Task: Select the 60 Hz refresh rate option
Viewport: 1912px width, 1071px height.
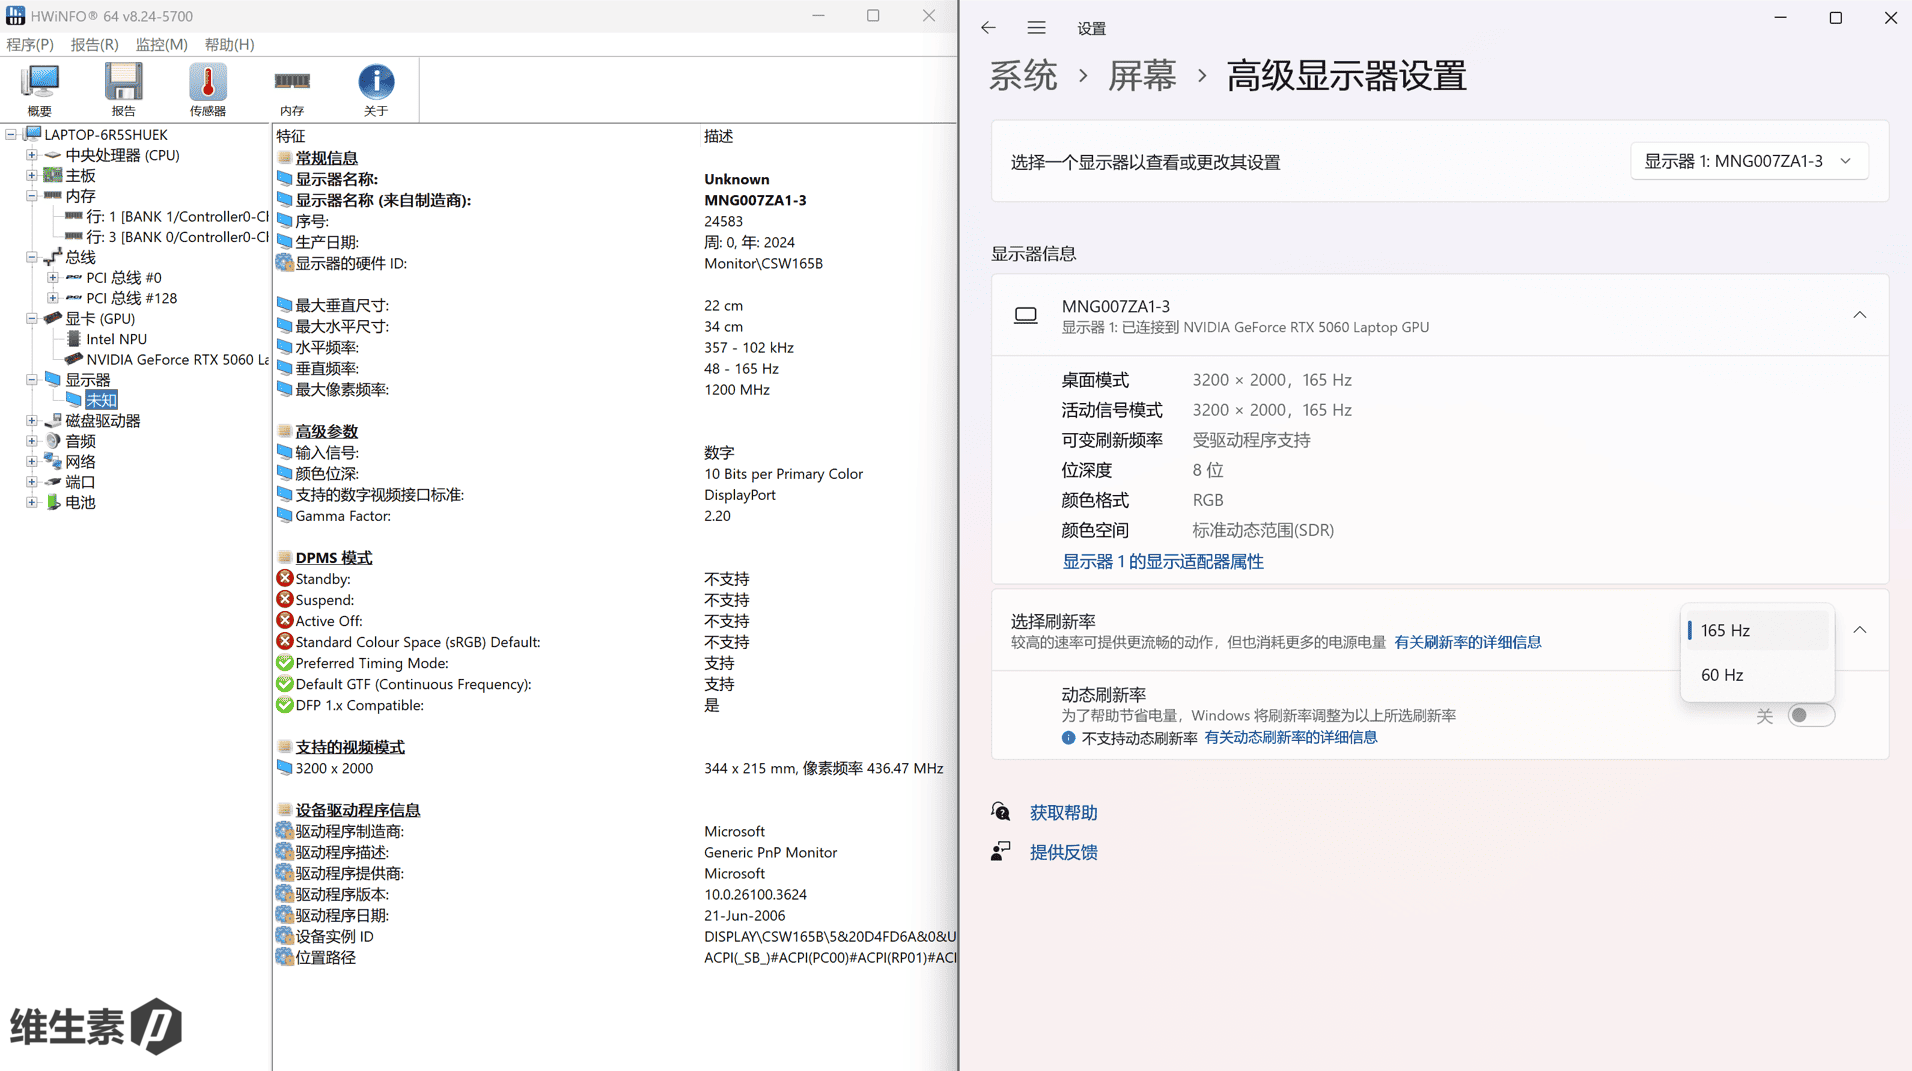Action: [1722, 675]
